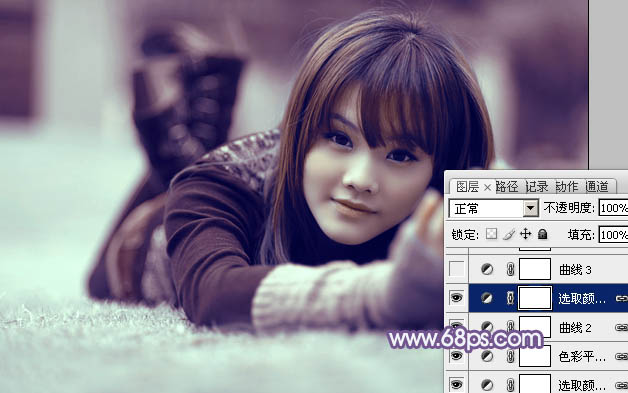Hide the 选取颜... layer under 色彩平...
The height and width of the screenshot is (393, 628).
[x=457, y=385]
